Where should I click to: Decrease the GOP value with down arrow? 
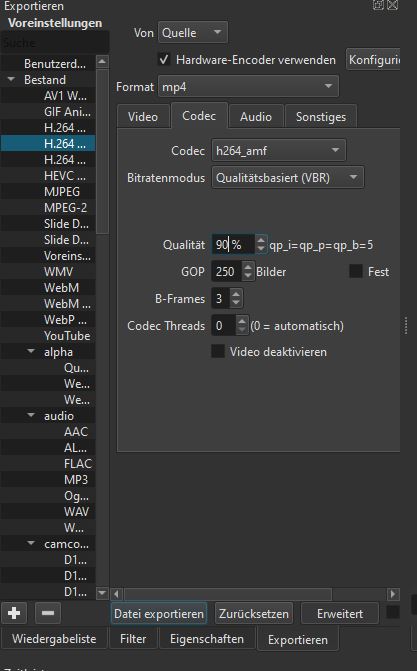click(x=248, y=276)
